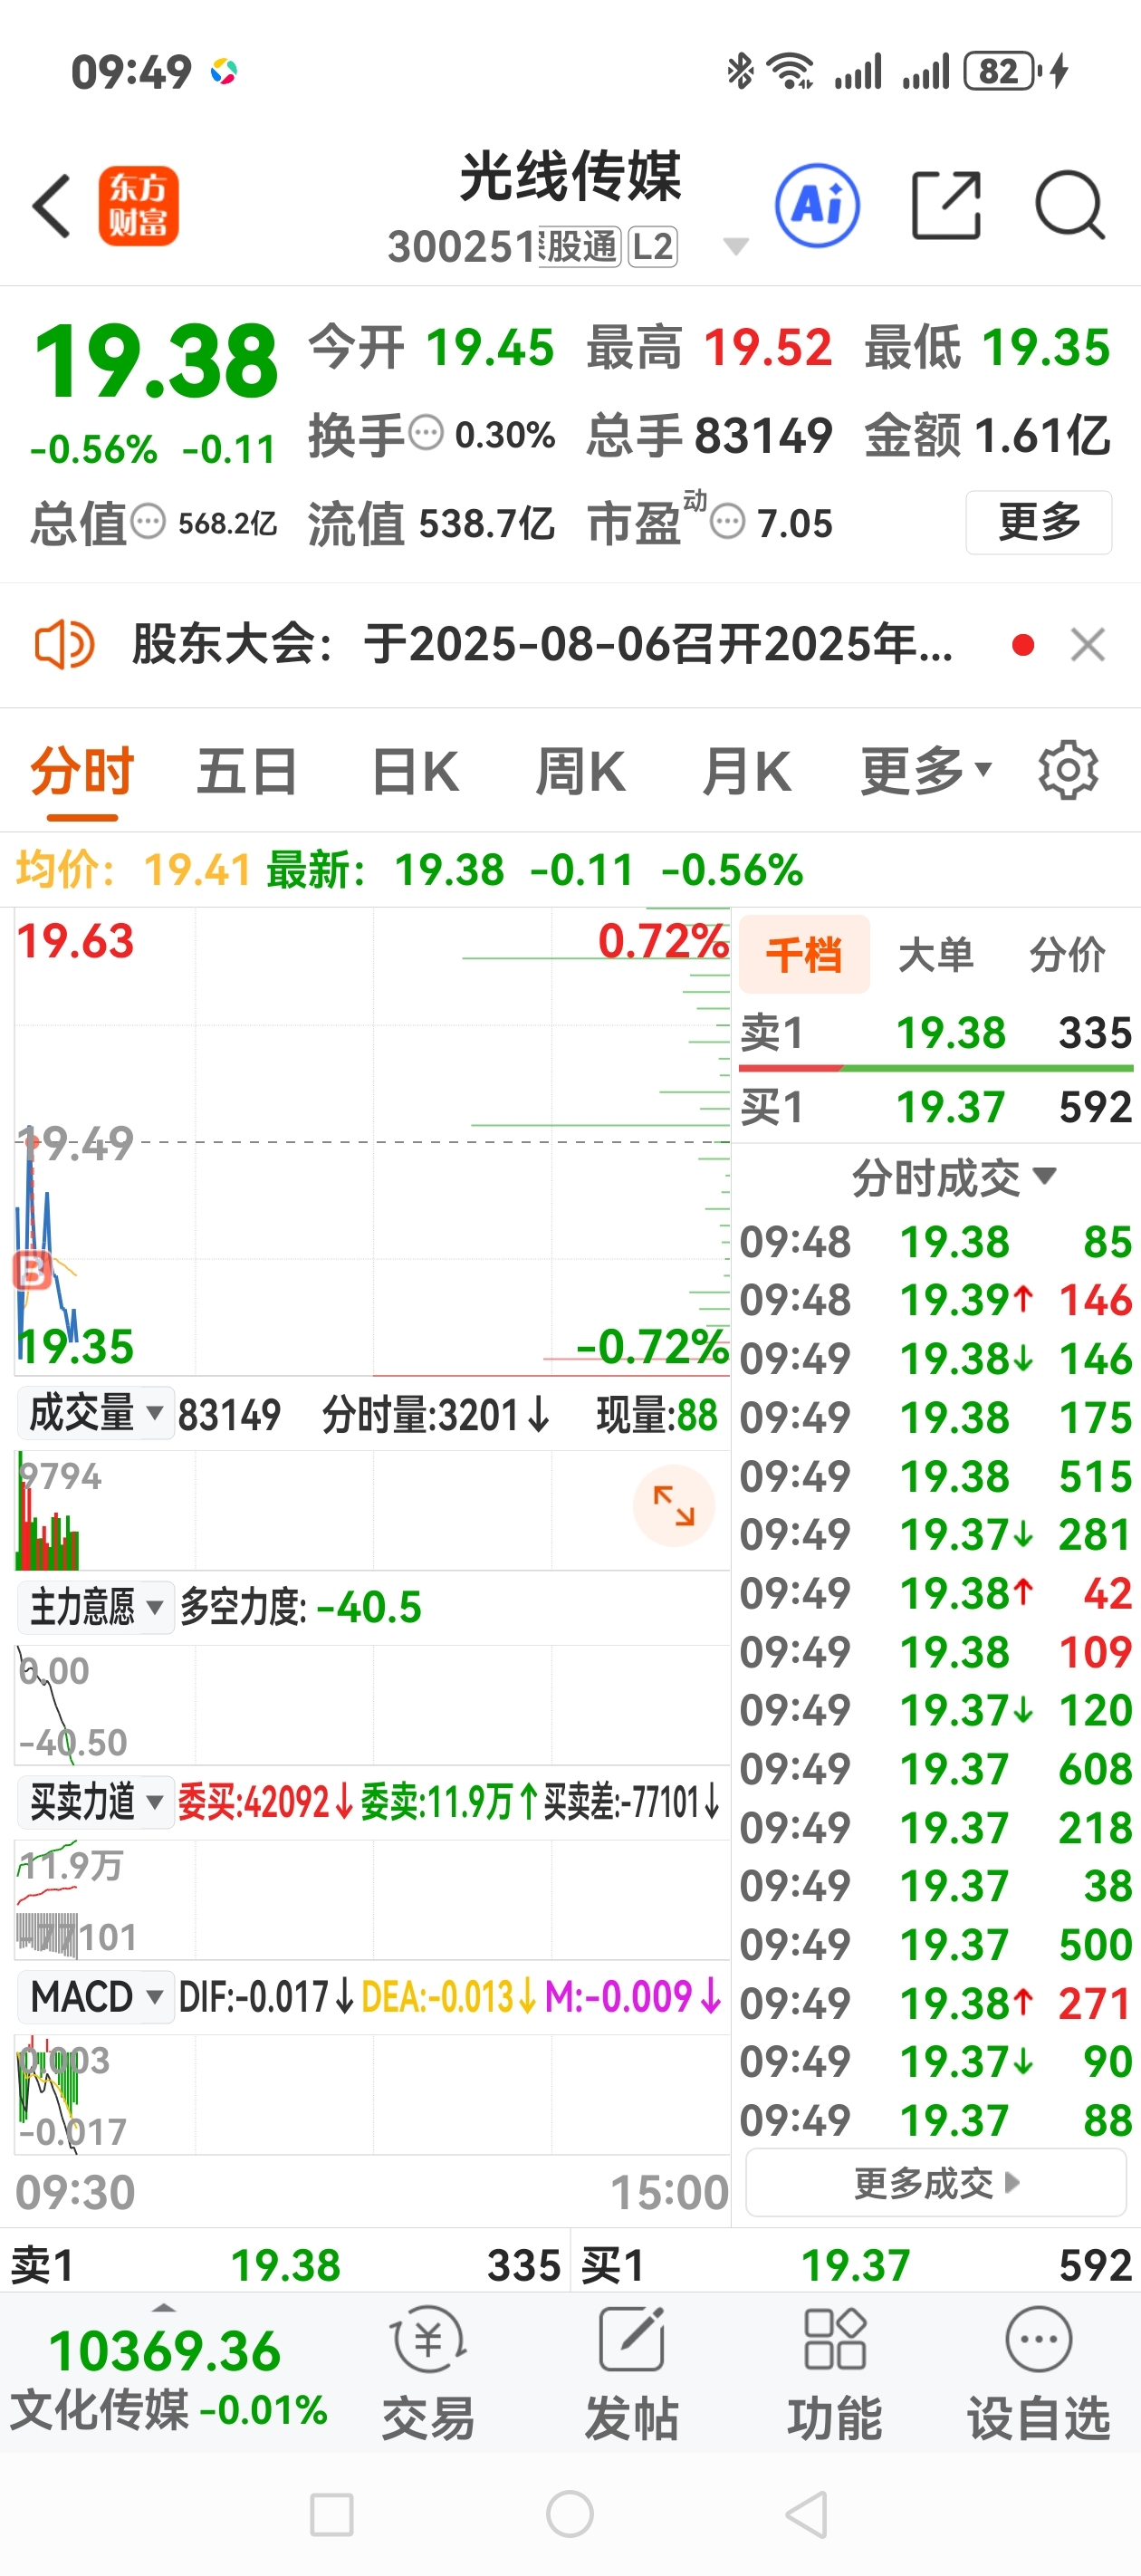Select the 分价 tab
This screenshot has width=1141, height=2576.
pyautogui.click(x=1067, y=955)
